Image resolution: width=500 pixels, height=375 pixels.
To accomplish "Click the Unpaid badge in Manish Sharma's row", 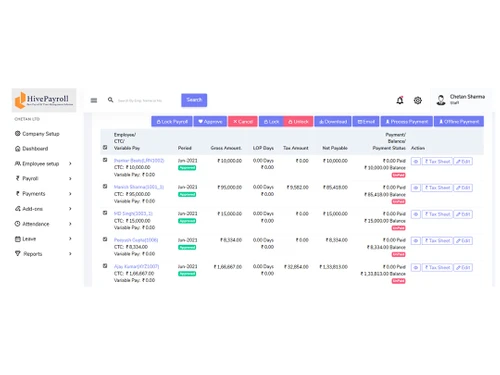I will point(398,201).
